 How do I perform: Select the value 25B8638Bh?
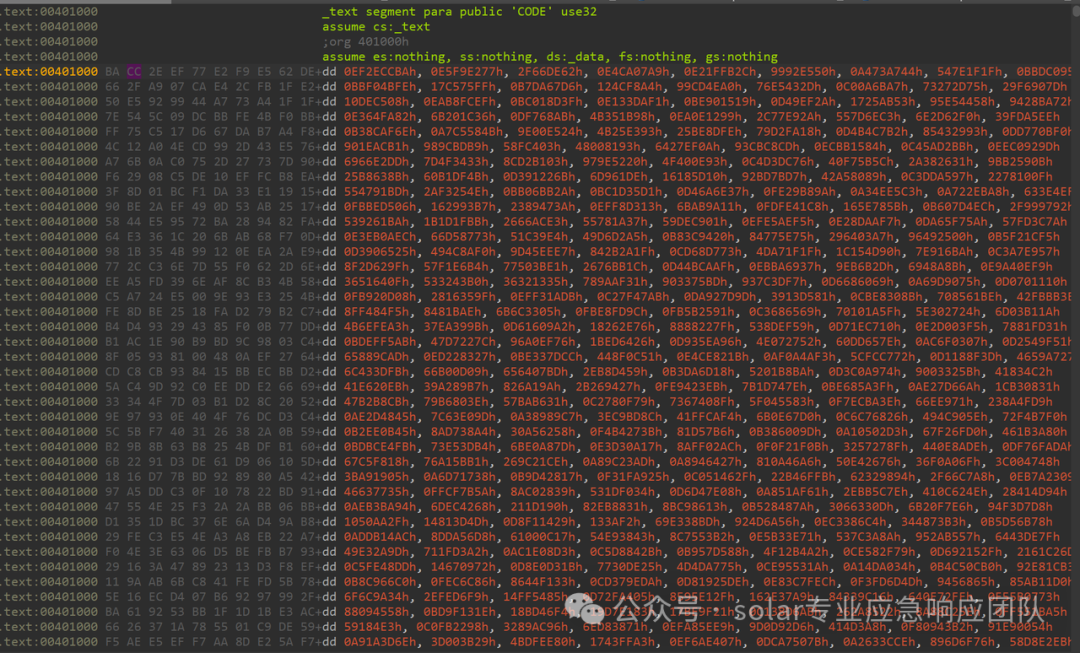[x=377, y=177]
